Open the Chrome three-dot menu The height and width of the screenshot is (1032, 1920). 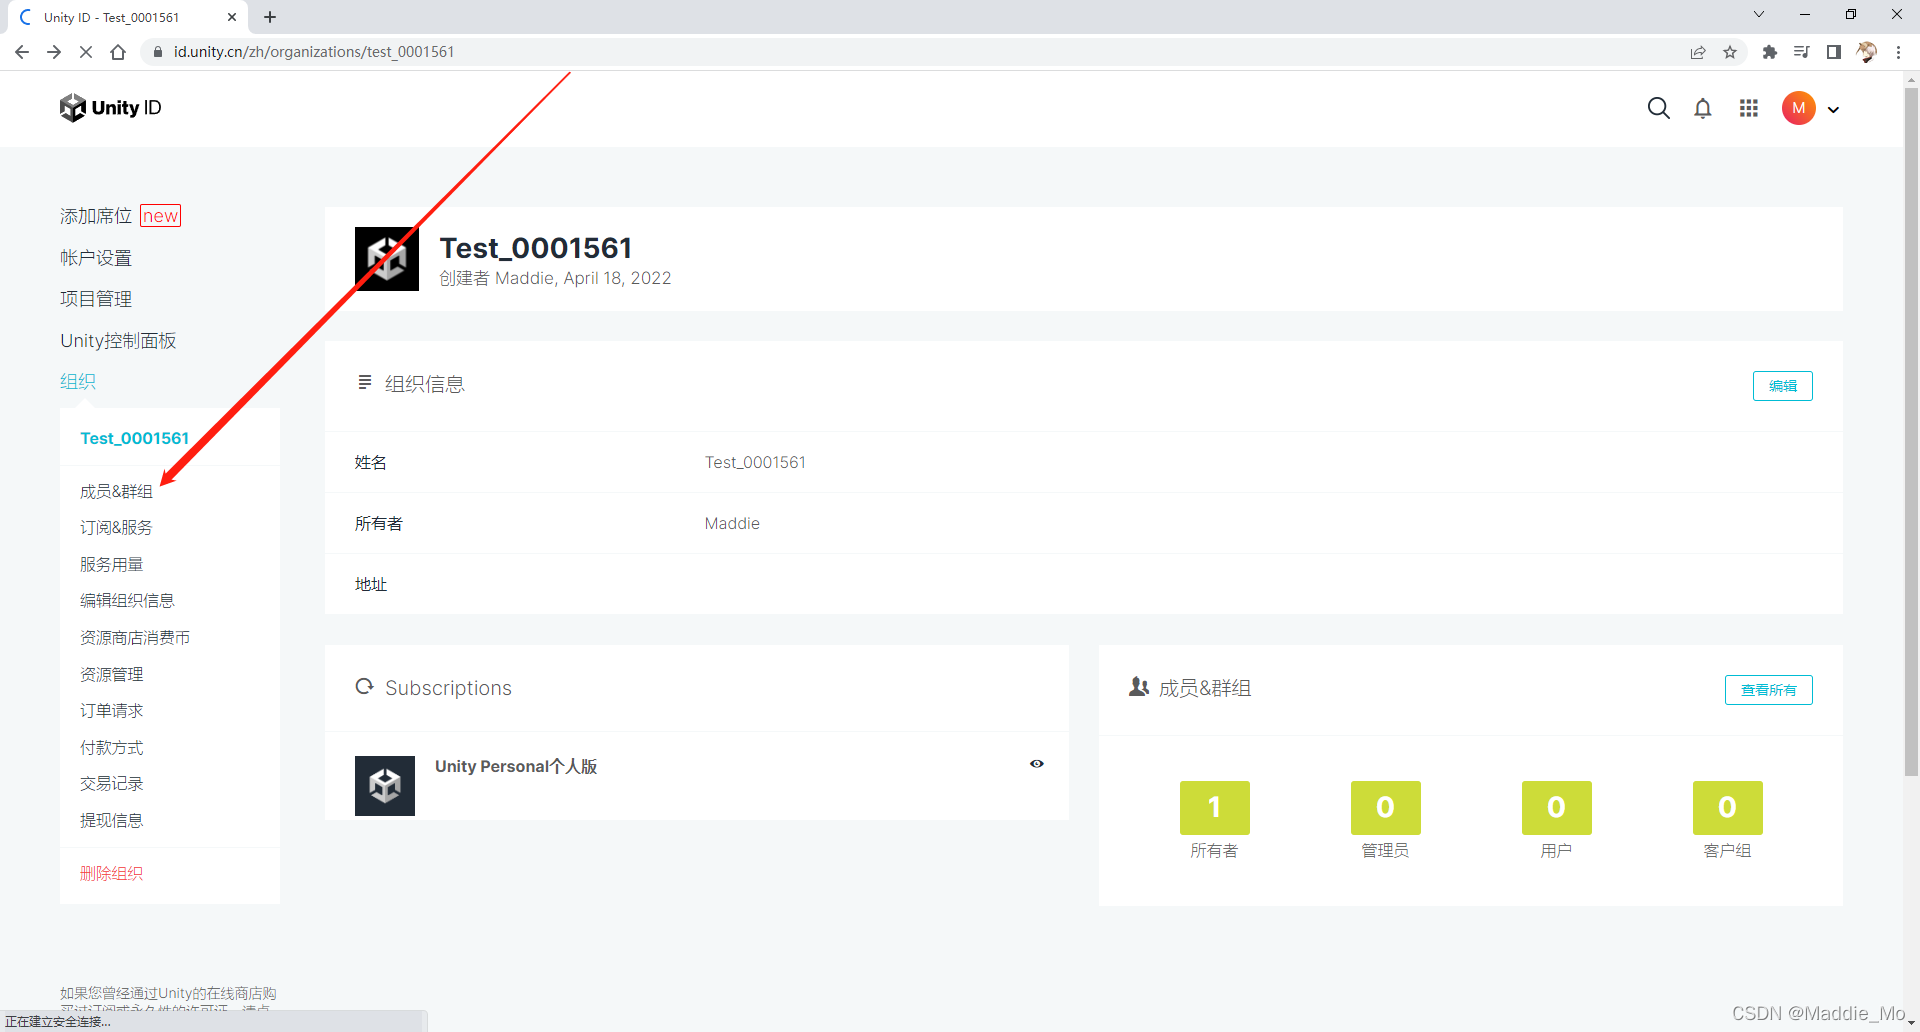[1898, 52]
